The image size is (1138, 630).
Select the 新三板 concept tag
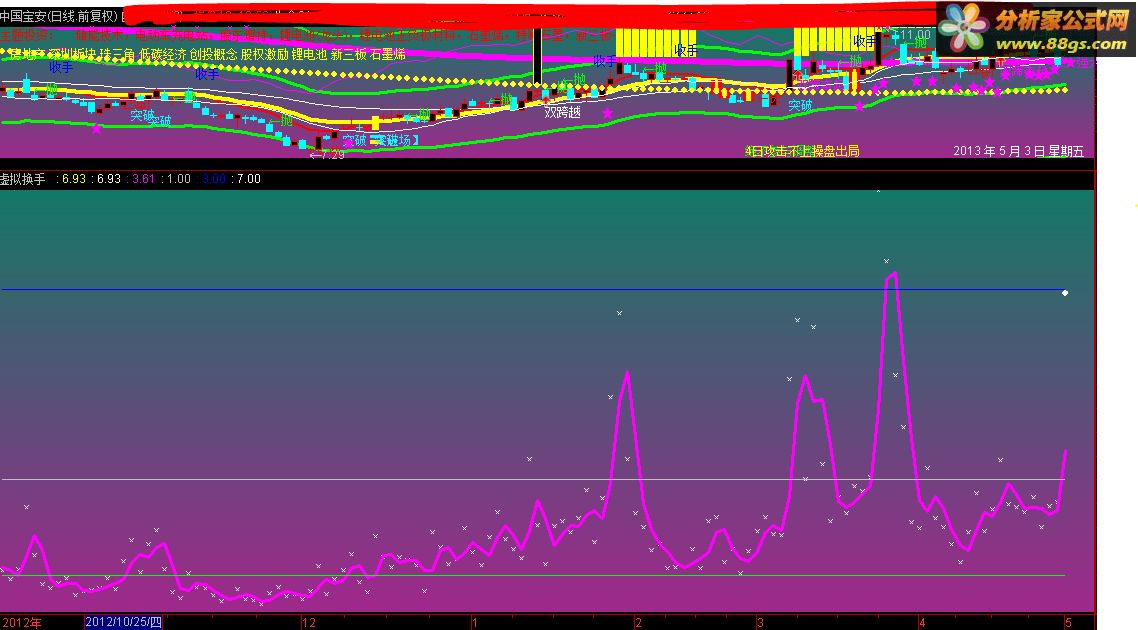(x=348, y=54)
